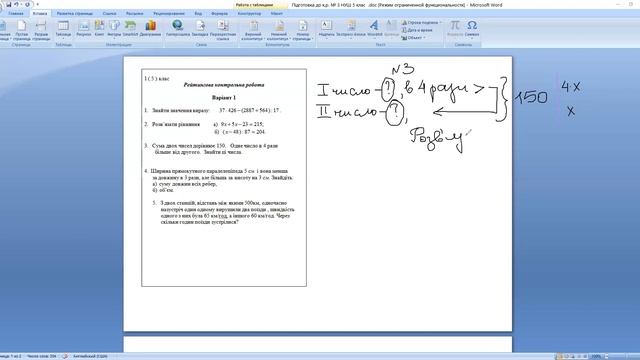Screen dimensions: 640x360
Task: Open the Верхний колонтитул header dropdown
Action: point(253,30)
